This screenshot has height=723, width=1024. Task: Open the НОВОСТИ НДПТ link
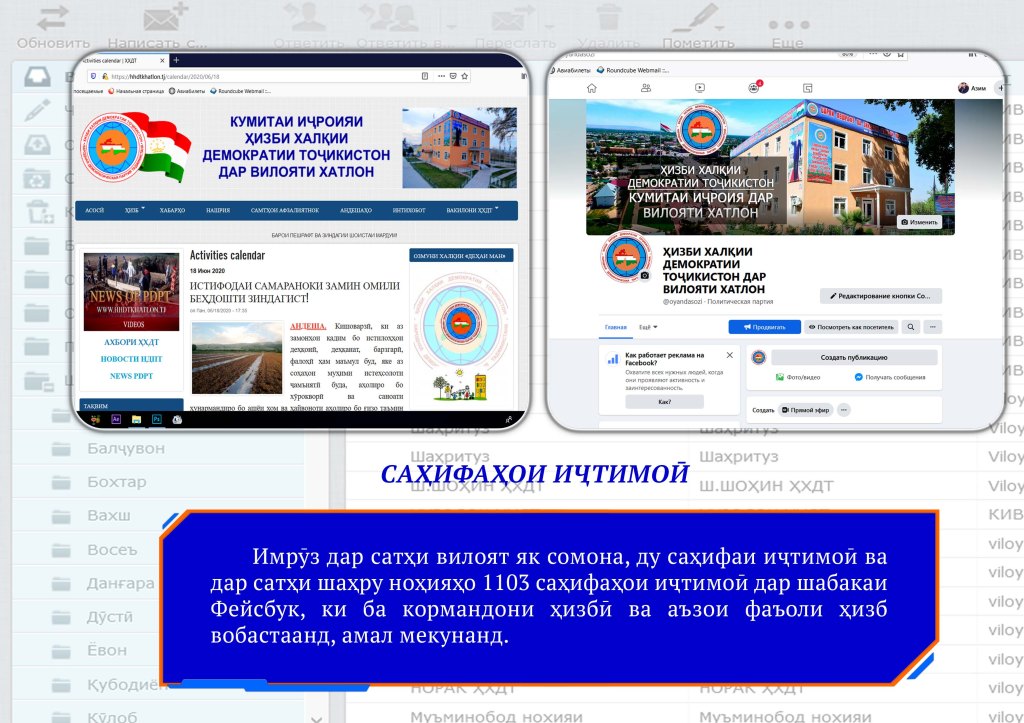tap(131, 359)
